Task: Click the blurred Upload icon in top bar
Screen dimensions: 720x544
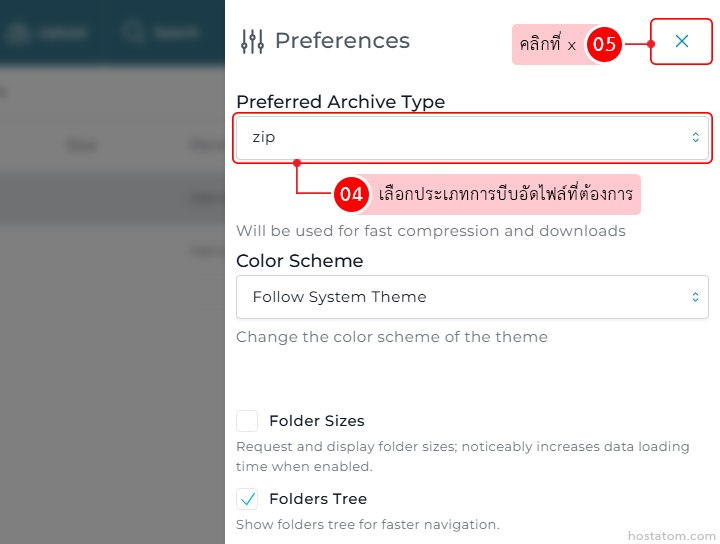Action: click(17, 33)
